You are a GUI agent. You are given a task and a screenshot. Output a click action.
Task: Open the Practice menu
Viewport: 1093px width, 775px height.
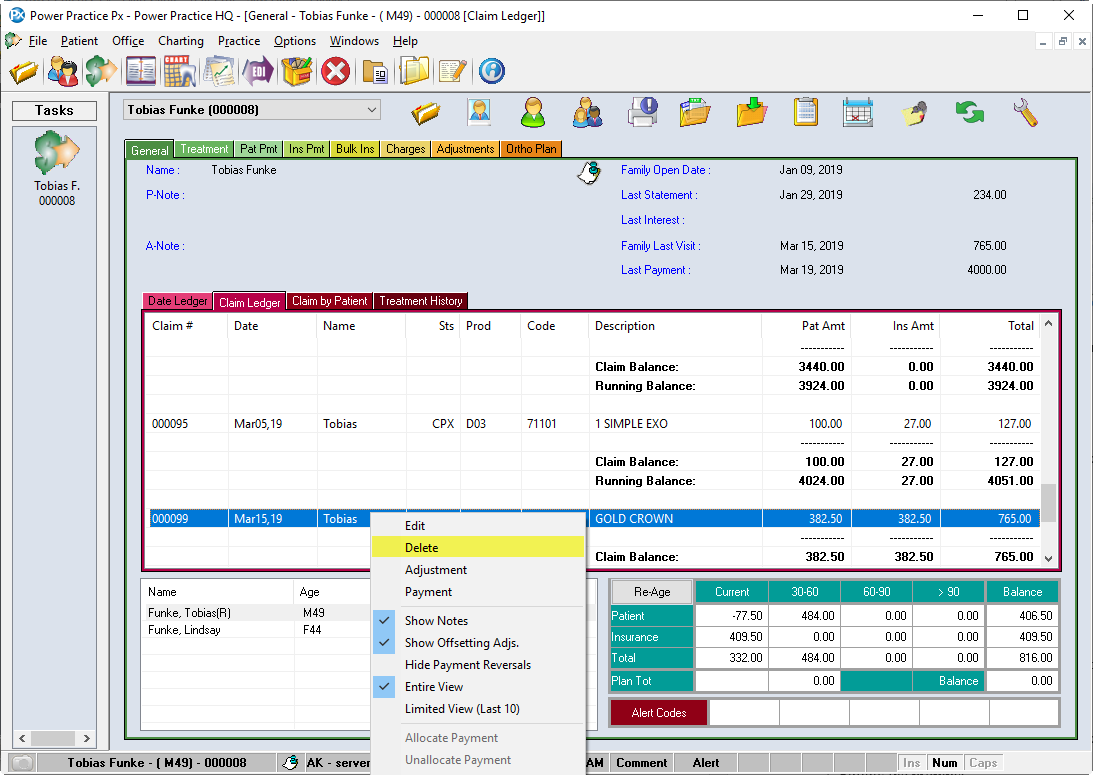[x=239, y=41]
